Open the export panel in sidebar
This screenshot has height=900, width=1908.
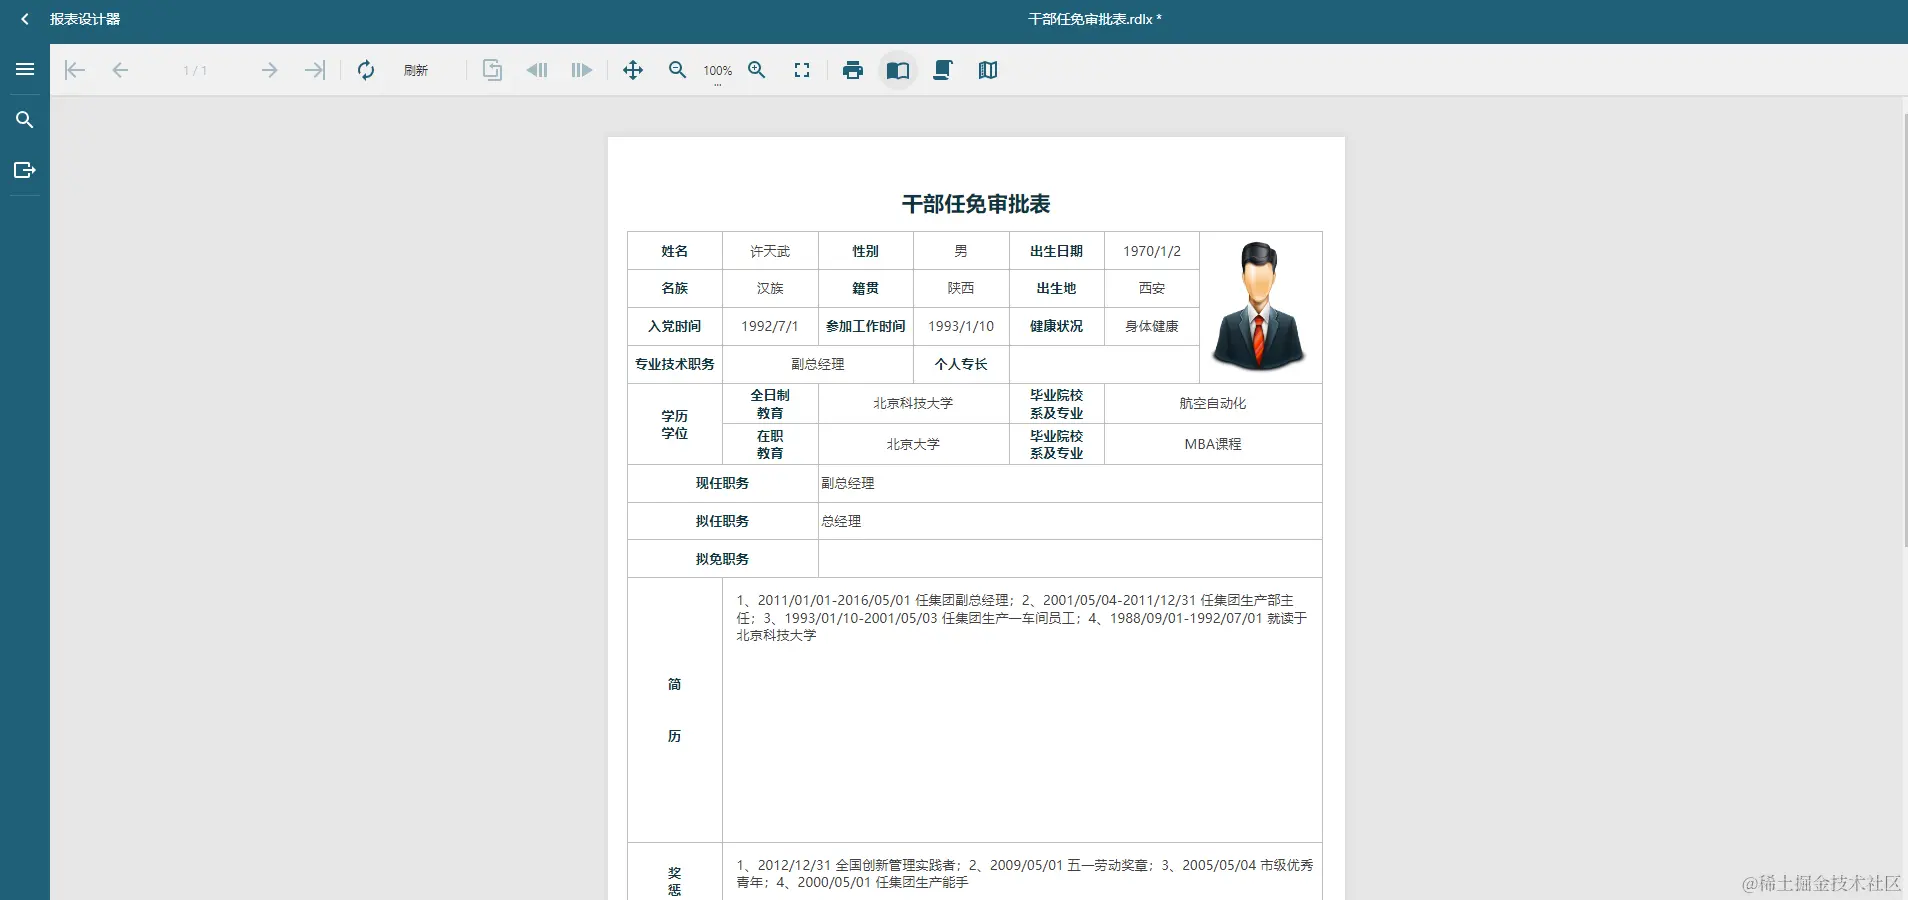pyautogui.click(x=25, y=170)
